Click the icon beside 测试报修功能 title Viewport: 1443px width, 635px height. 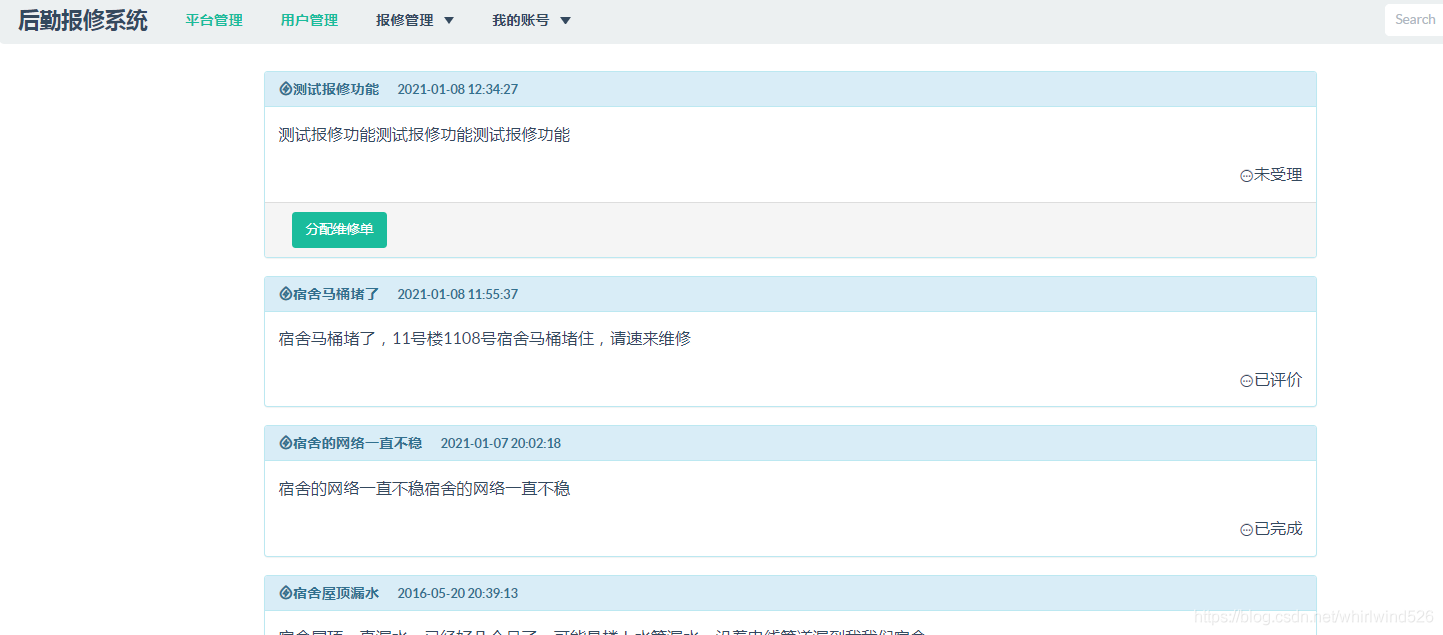coord(285,89)
